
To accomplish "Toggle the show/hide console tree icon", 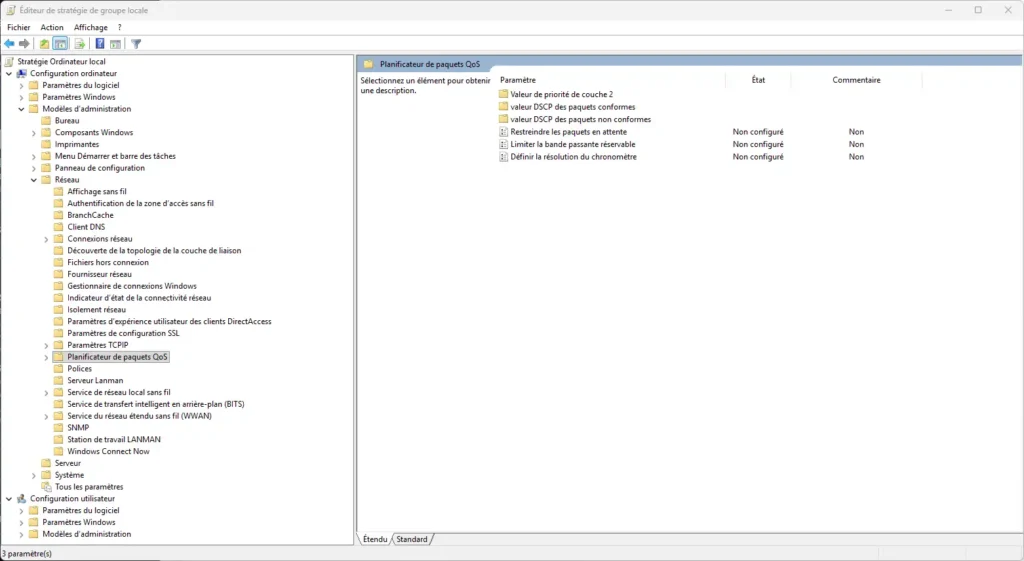I will pos(60,44).
